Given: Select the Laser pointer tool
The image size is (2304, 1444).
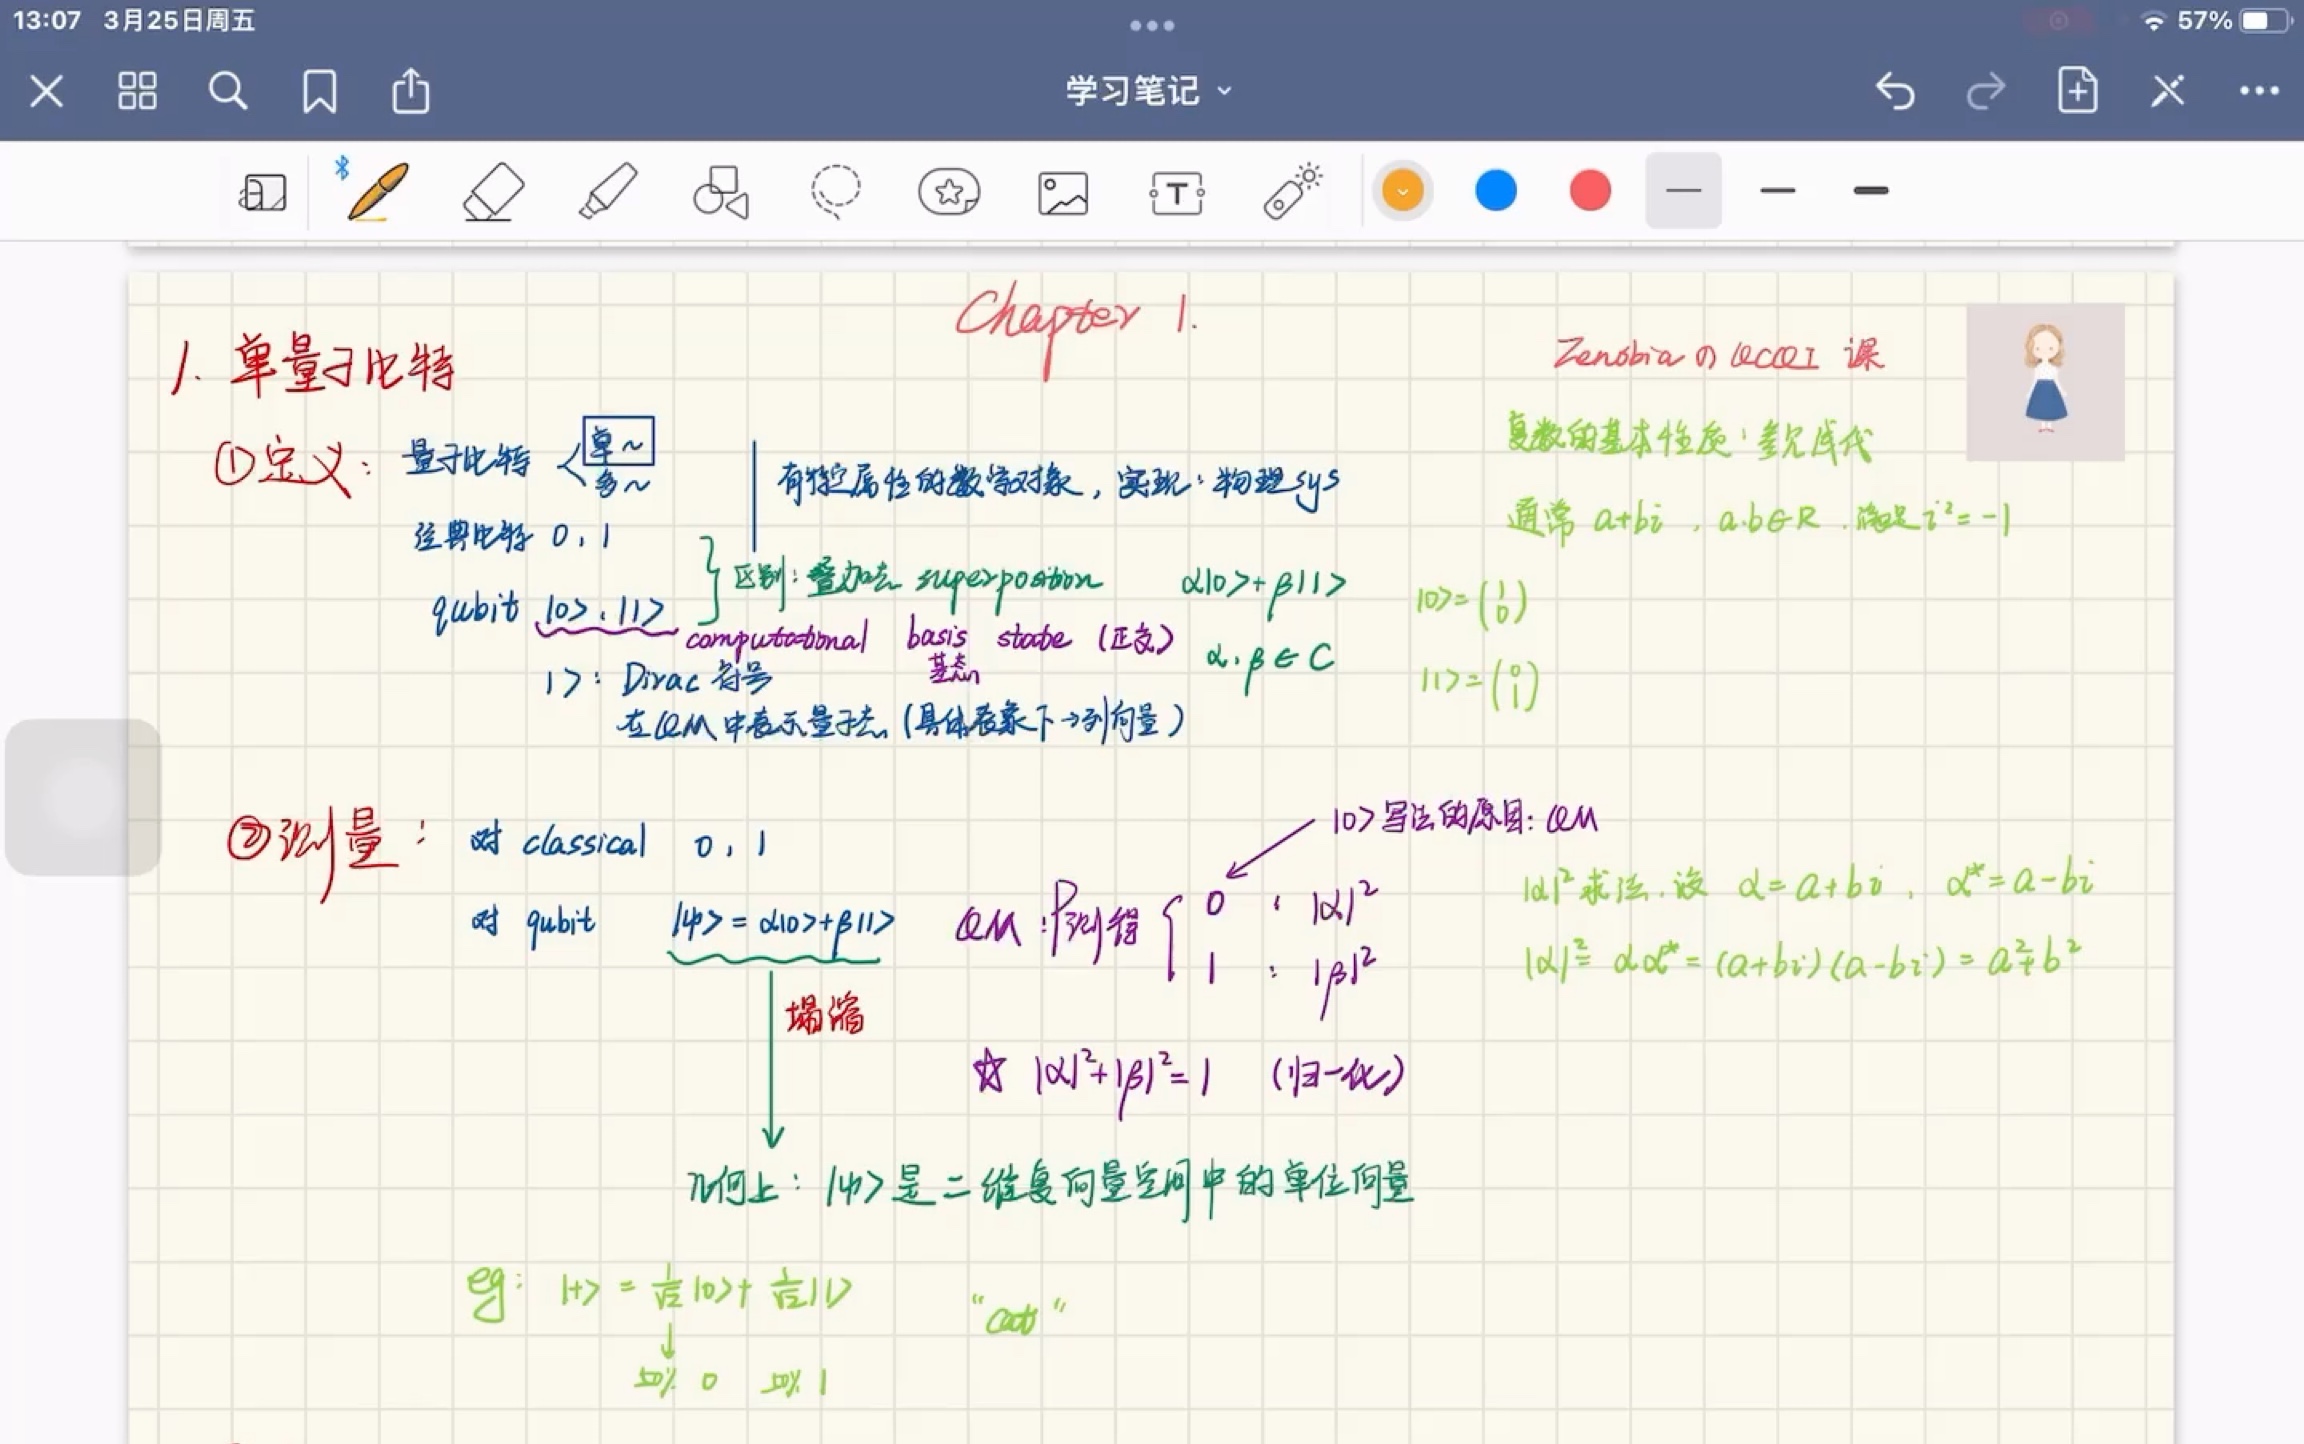Looking at the screenshot, I should point(1292,190).
